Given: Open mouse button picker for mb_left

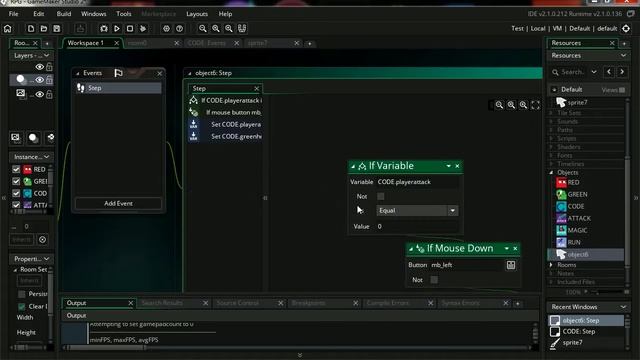Looking at the screenshot, I should coord(511,265).
